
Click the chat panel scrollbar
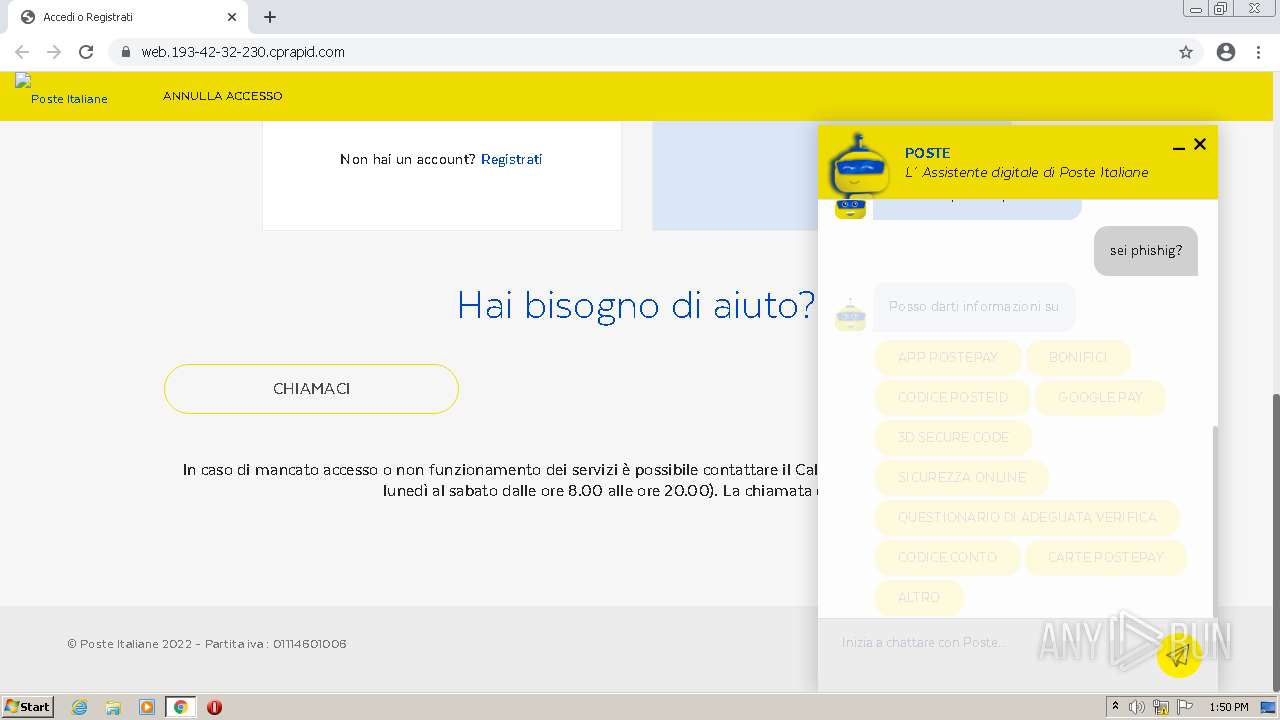[x=1215, y=520]
